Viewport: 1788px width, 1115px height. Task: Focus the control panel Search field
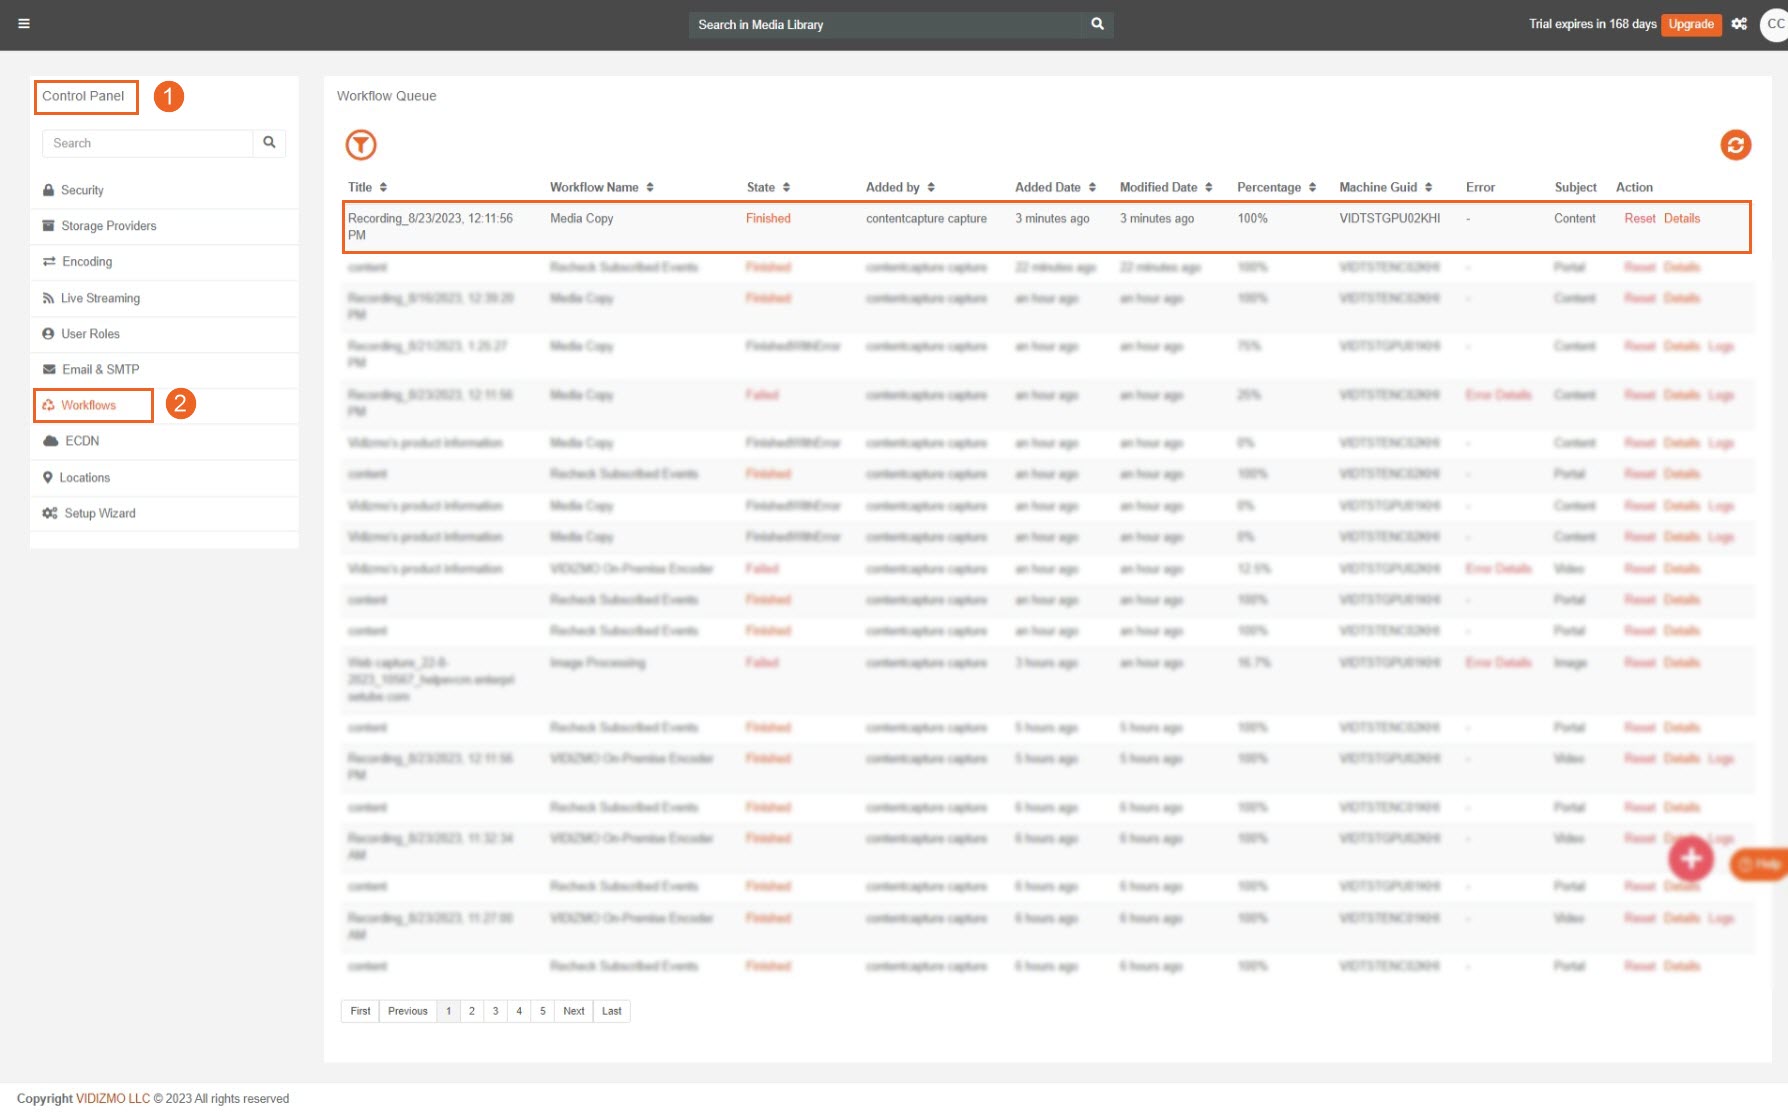(148, 143)
